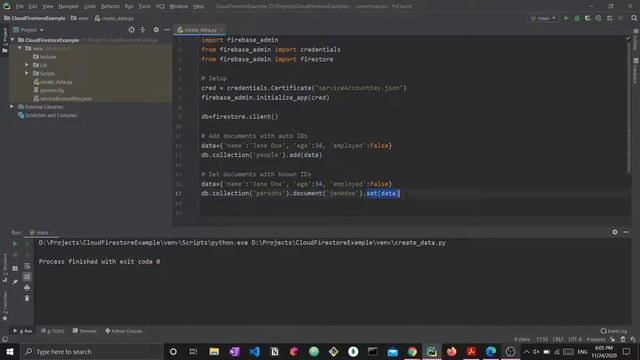The height and width of the screenshot is (360, 640).
Task: Select Run tool window button at bottom
Action: pos(23,331)
